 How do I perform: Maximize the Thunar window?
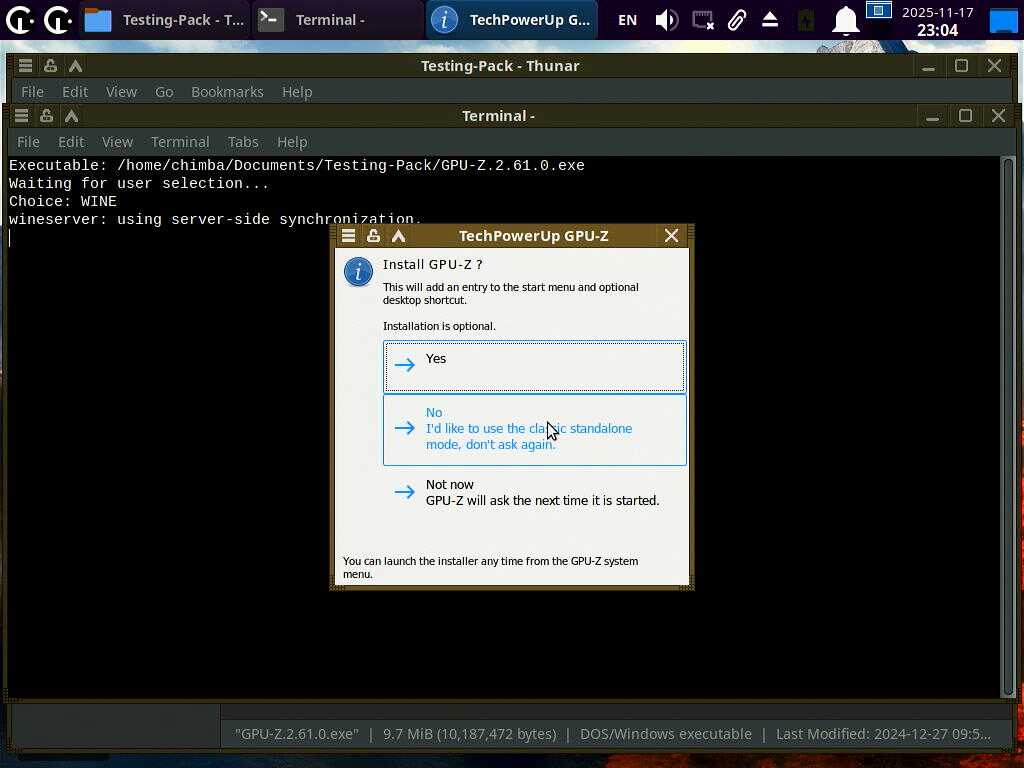click(961, 65)
